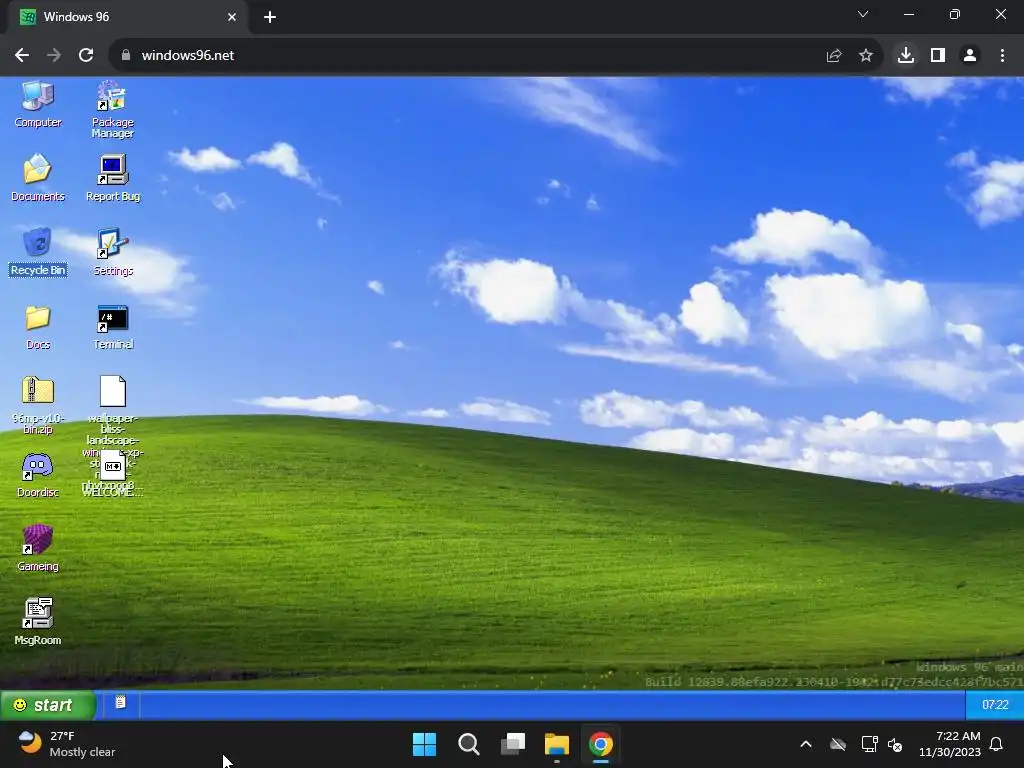Screen dimensions: 1024x768
Task: Open File Explorer from taskbar
Action: (x=557, y=744)
